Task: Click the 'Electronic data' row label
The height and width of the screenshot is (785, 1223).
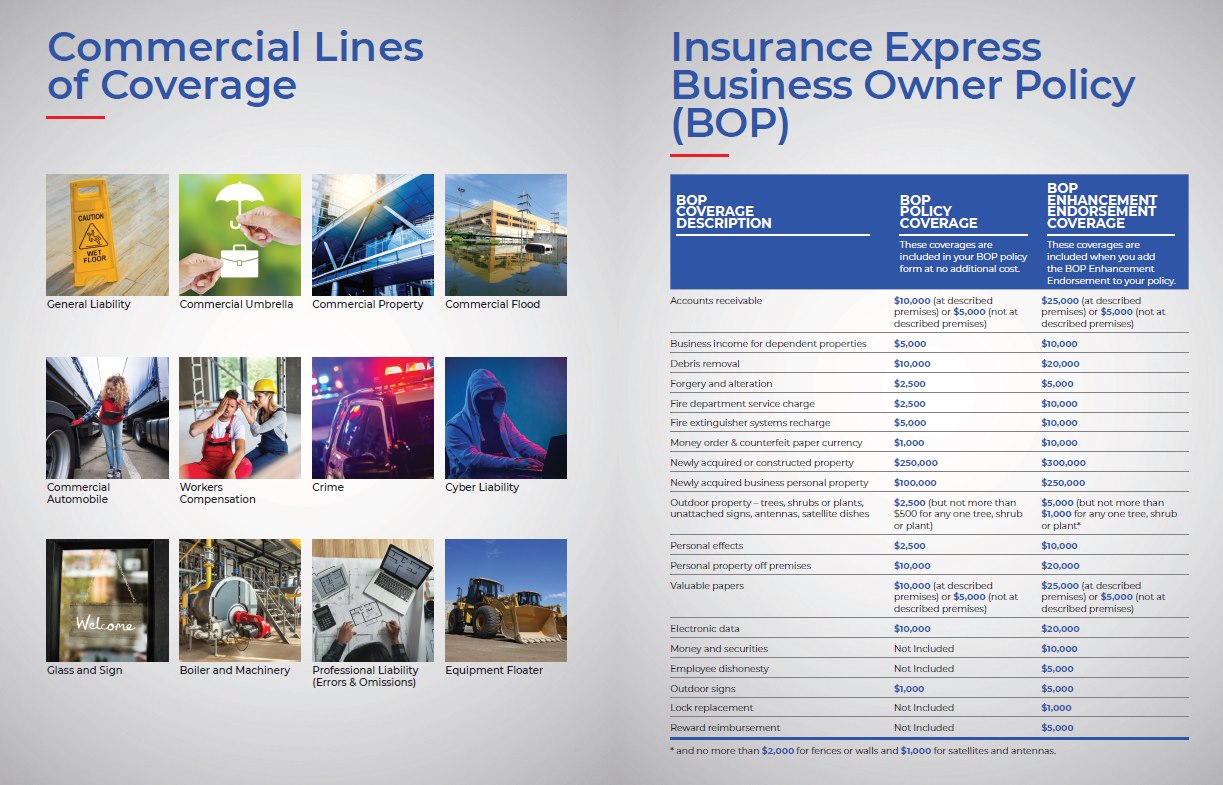Action: point(706,629)
